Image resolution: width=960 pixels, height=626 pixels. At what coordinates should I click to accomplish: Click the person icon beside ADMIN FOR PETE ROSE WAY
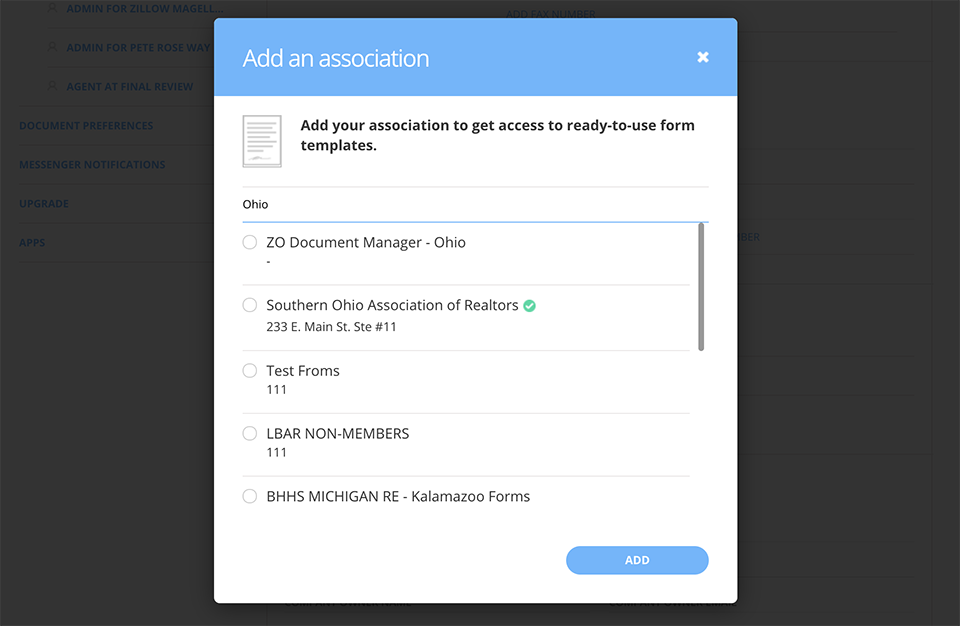(52, 47)
